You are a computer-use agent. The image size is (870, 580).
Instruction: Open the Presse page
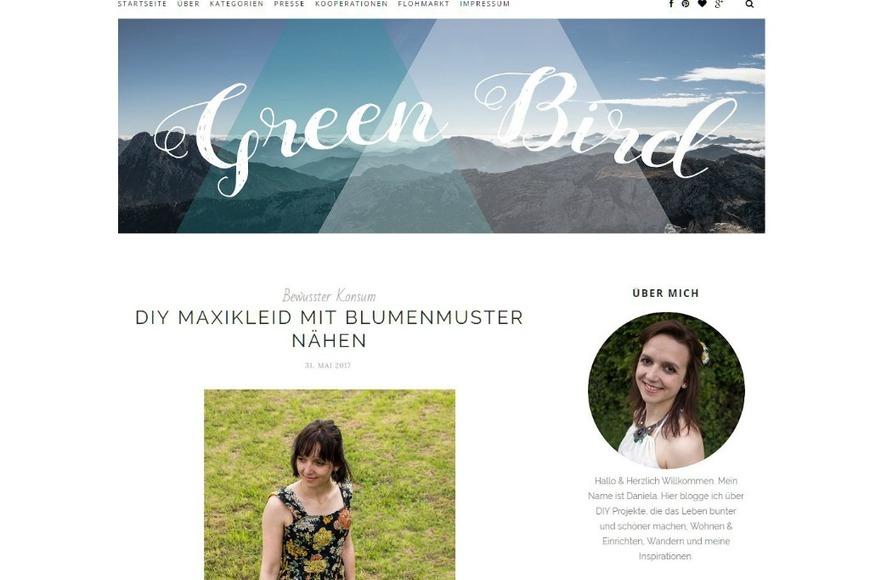point(289,3)
